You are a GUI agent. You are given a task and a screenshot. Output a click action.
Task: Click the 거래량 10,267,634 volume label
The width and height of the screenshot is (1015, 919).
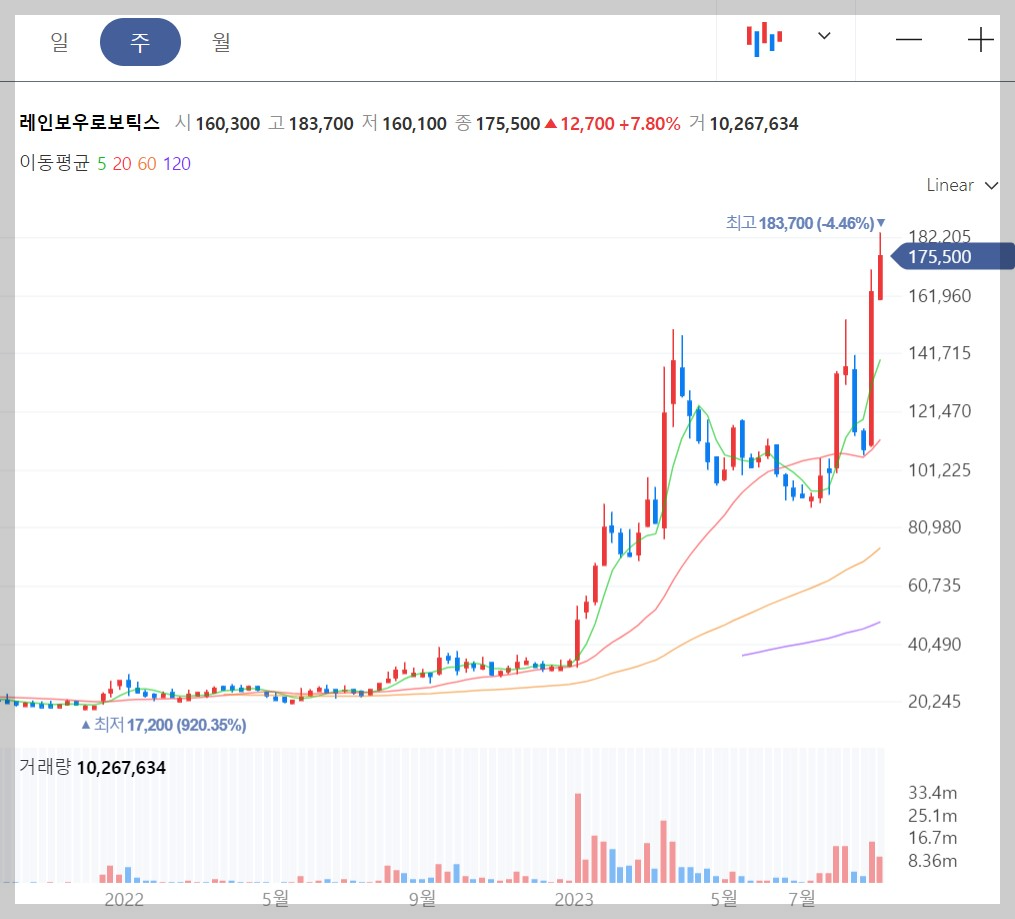click(93, 768)
